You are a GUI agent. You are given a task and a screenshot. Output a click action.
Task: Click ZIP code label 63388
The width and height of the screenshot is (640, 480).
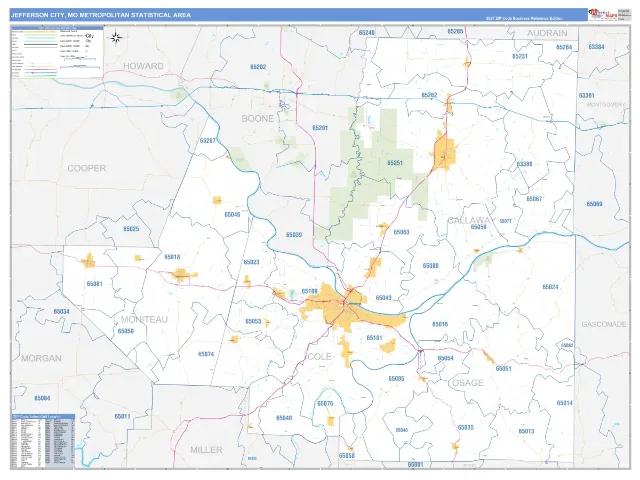click(524, 164)
